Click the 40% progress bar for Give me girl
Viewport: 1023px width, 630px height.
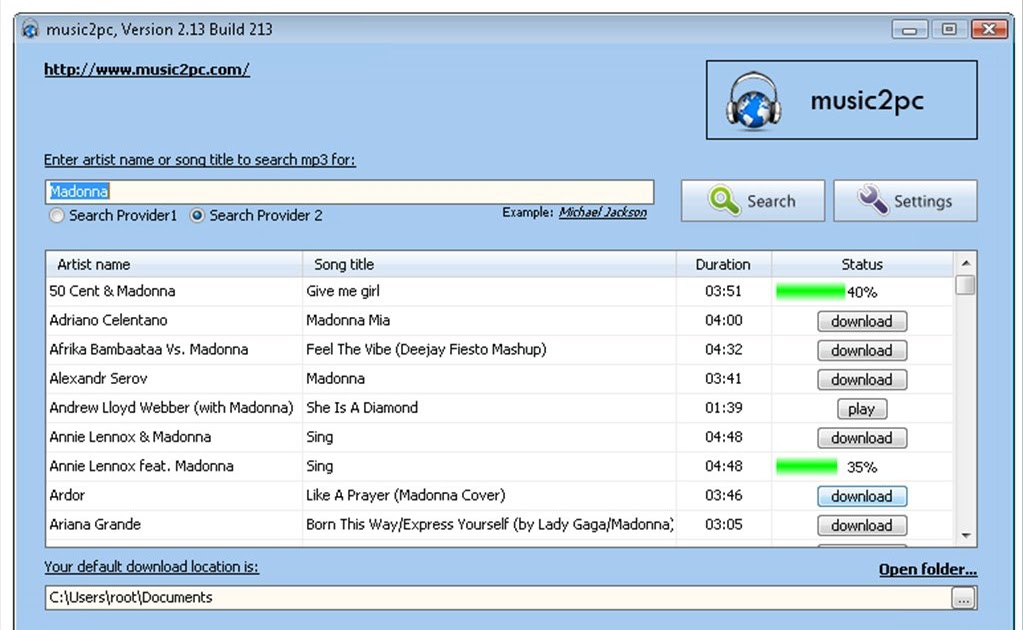(810, 292)
